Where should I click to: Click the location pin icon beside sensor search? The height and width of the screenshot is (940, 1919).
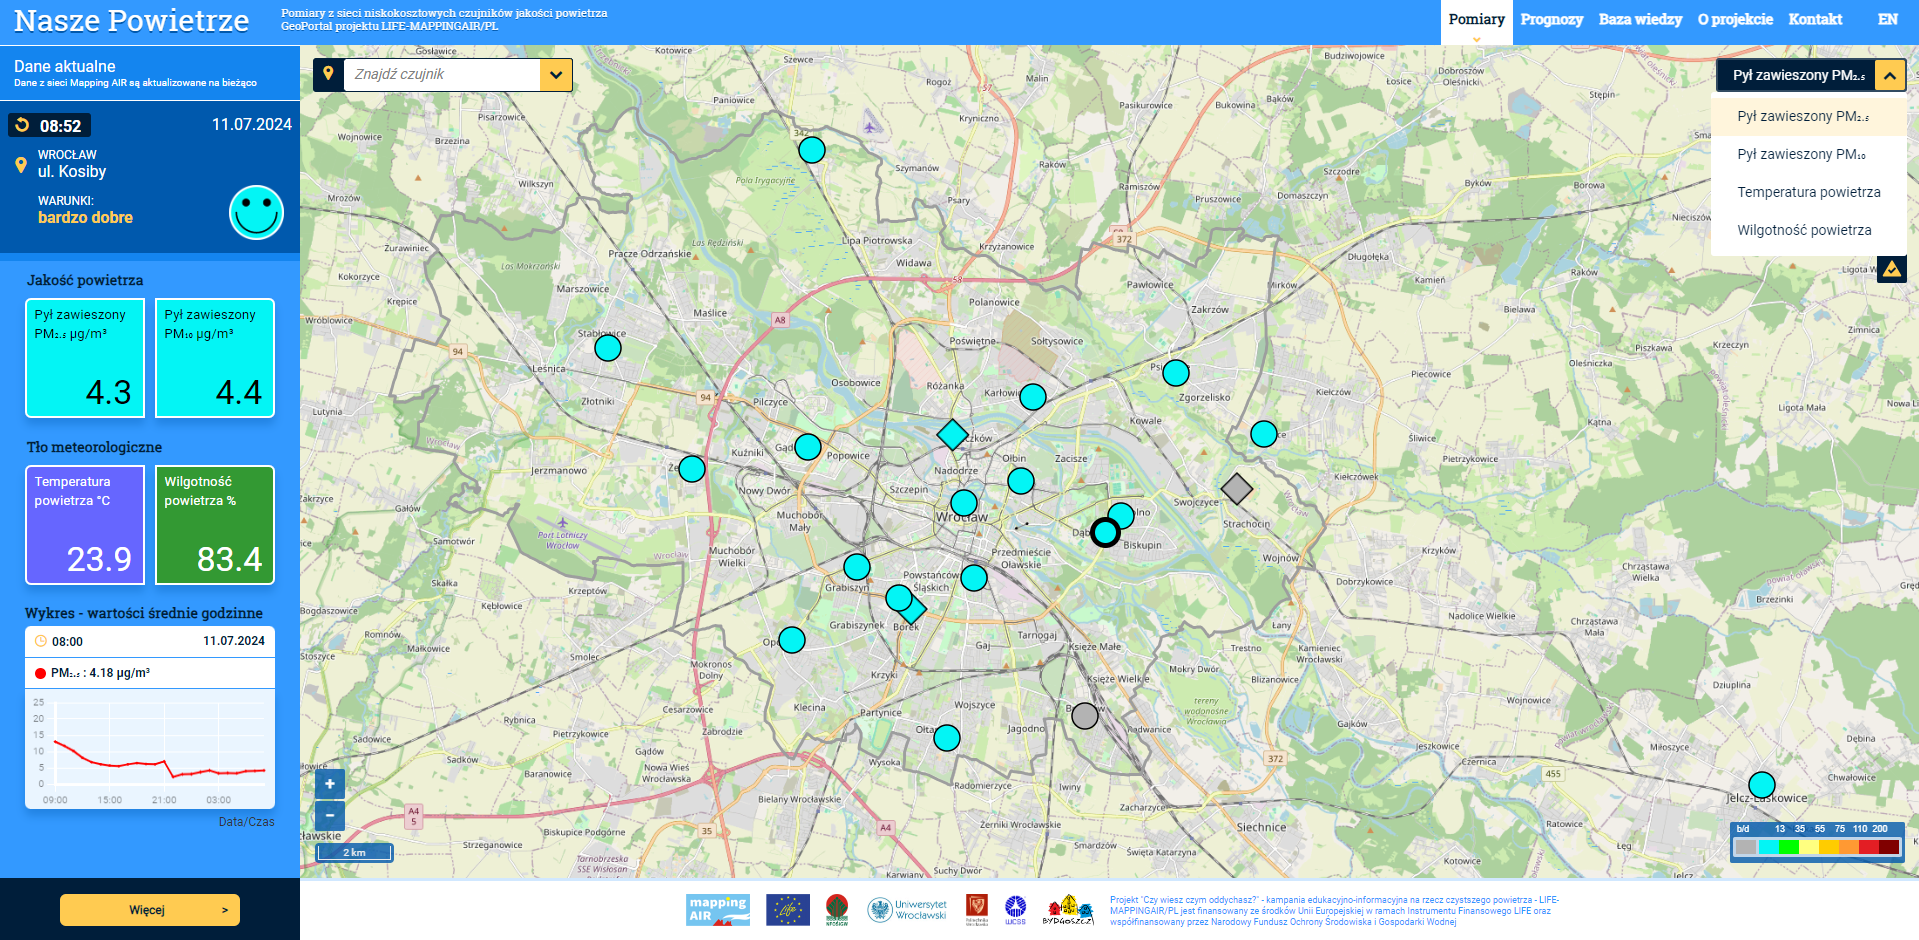point(328,74)
